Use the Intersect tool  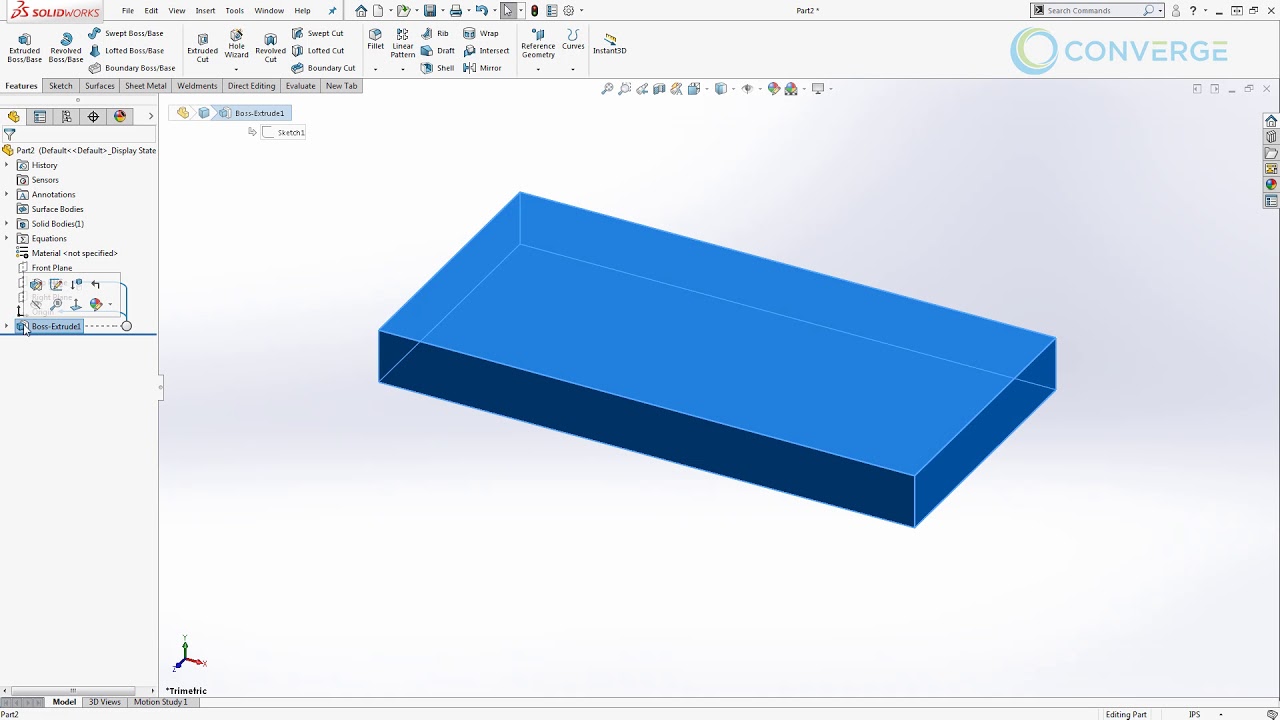(486, 50)
